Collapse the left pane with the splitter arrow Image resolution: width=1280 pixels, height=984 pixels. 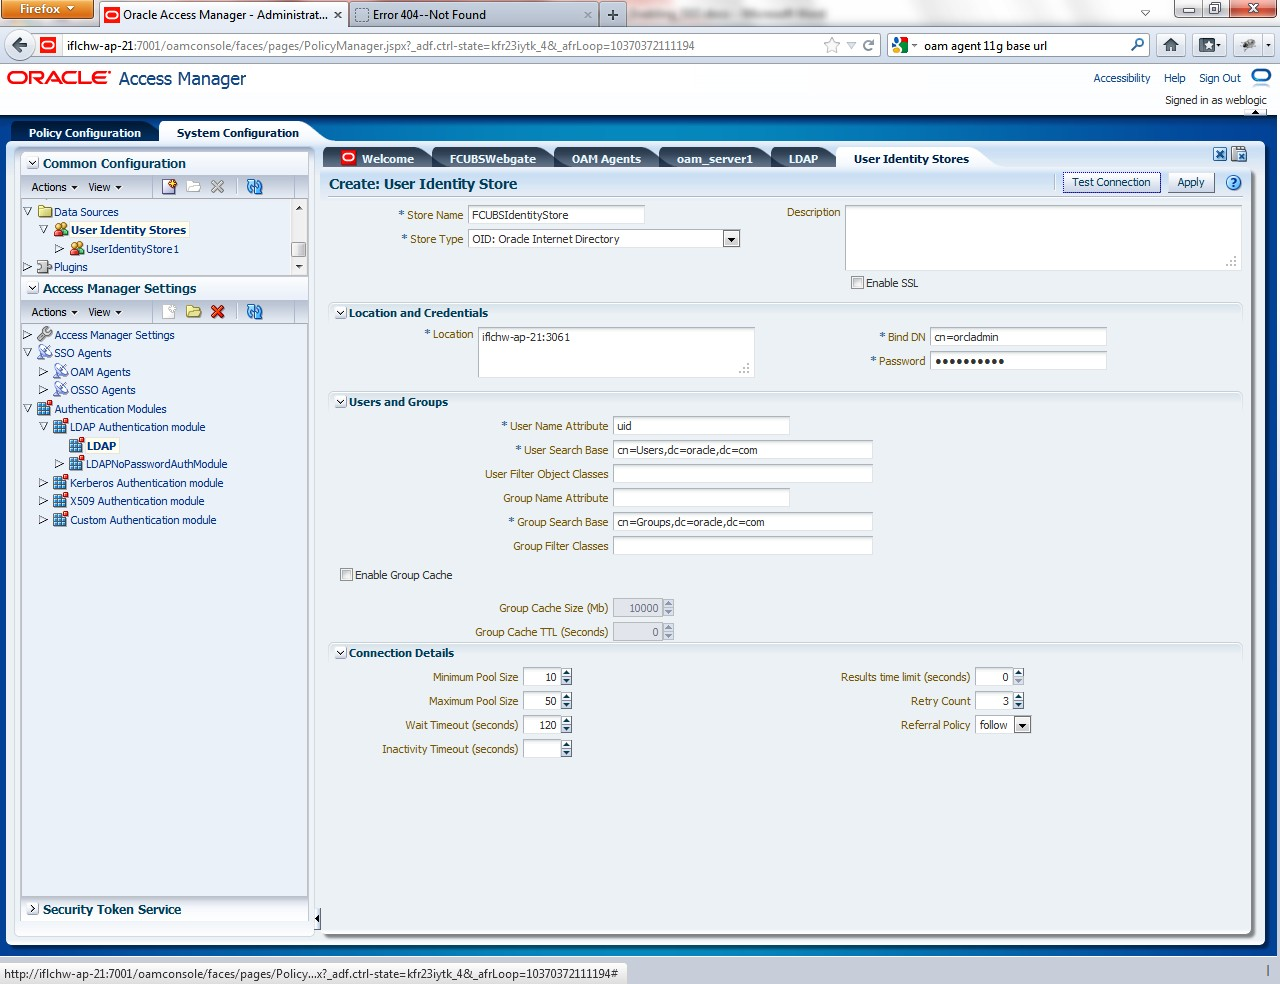pos(317,917)
